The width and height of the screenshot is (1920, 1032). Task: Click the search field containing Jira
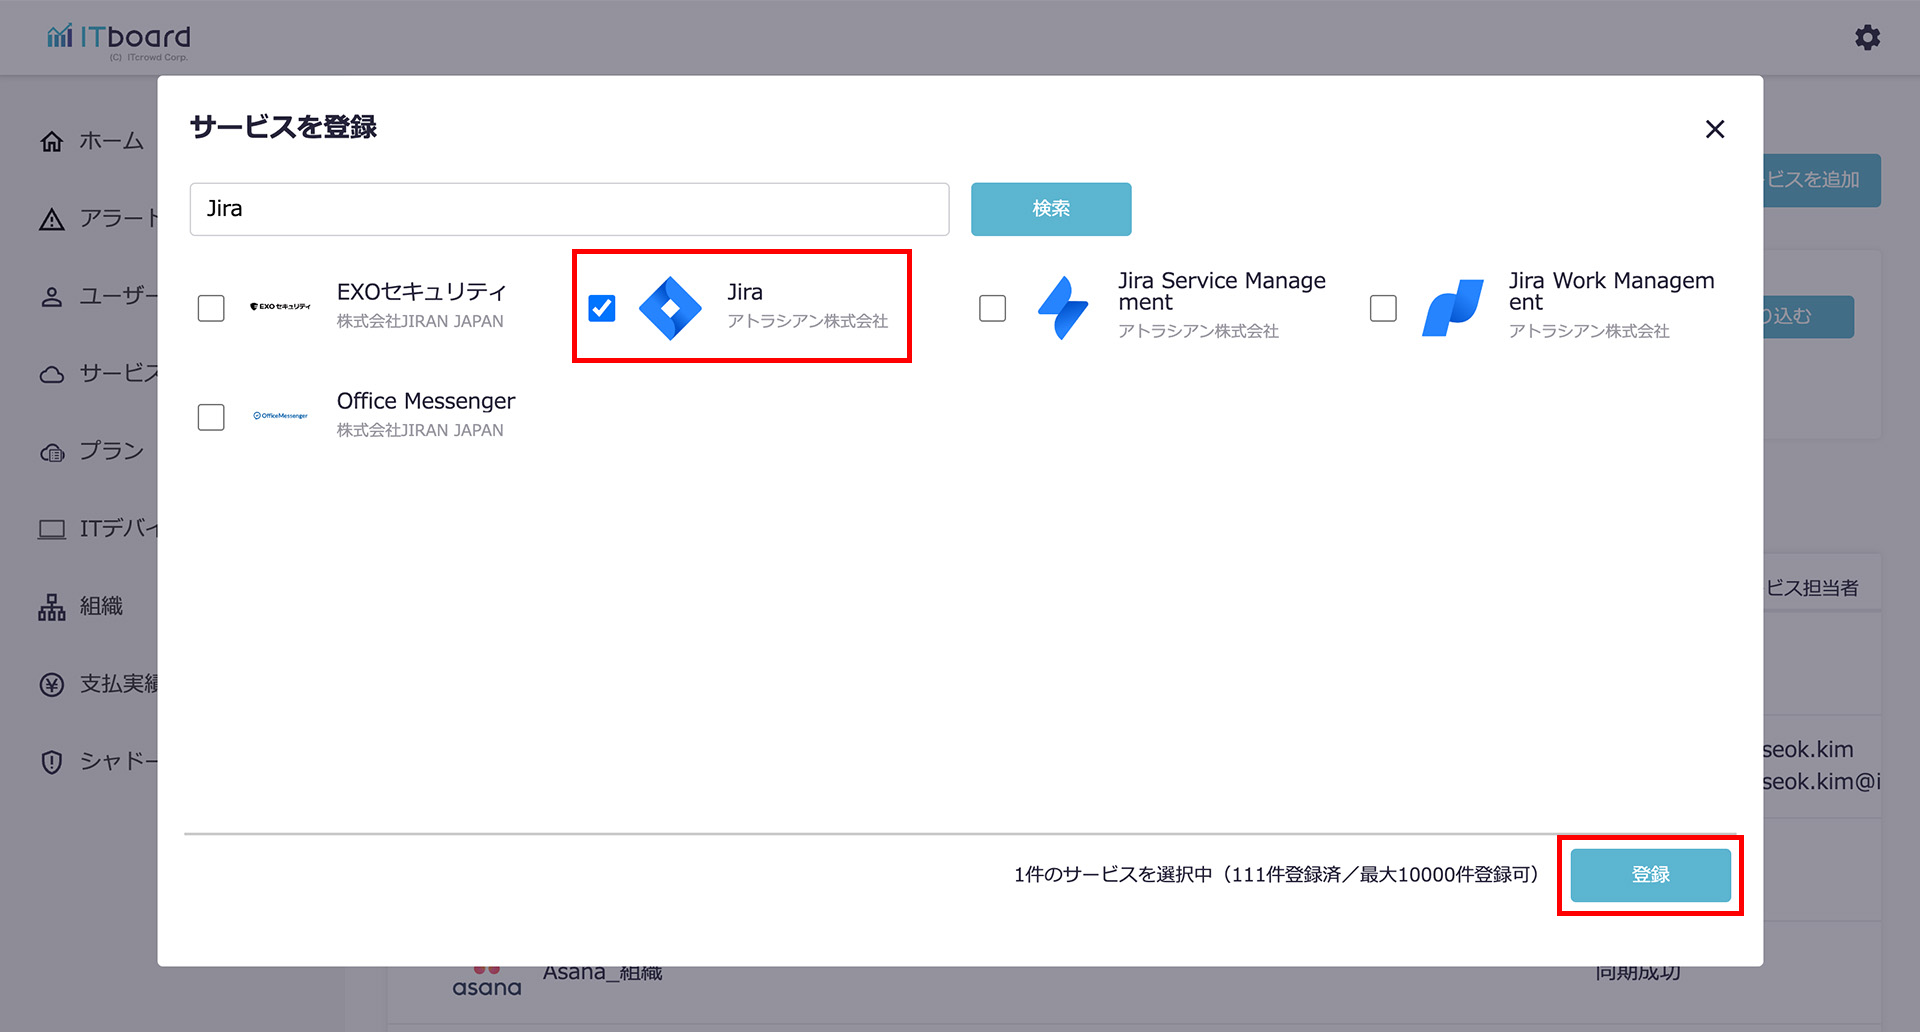tap(569, 209)
